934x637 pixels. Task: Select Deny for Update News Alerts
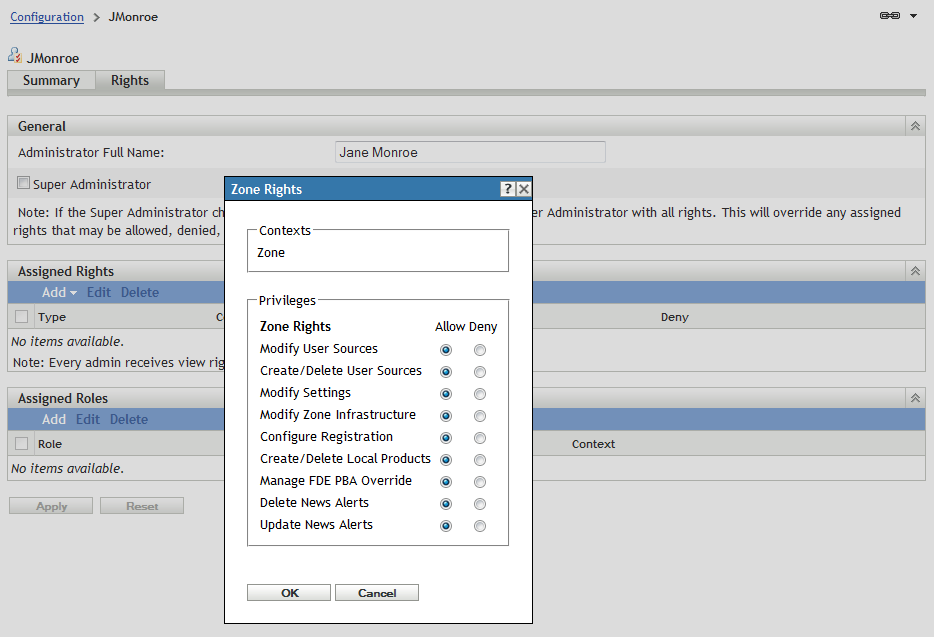point(480,526)
